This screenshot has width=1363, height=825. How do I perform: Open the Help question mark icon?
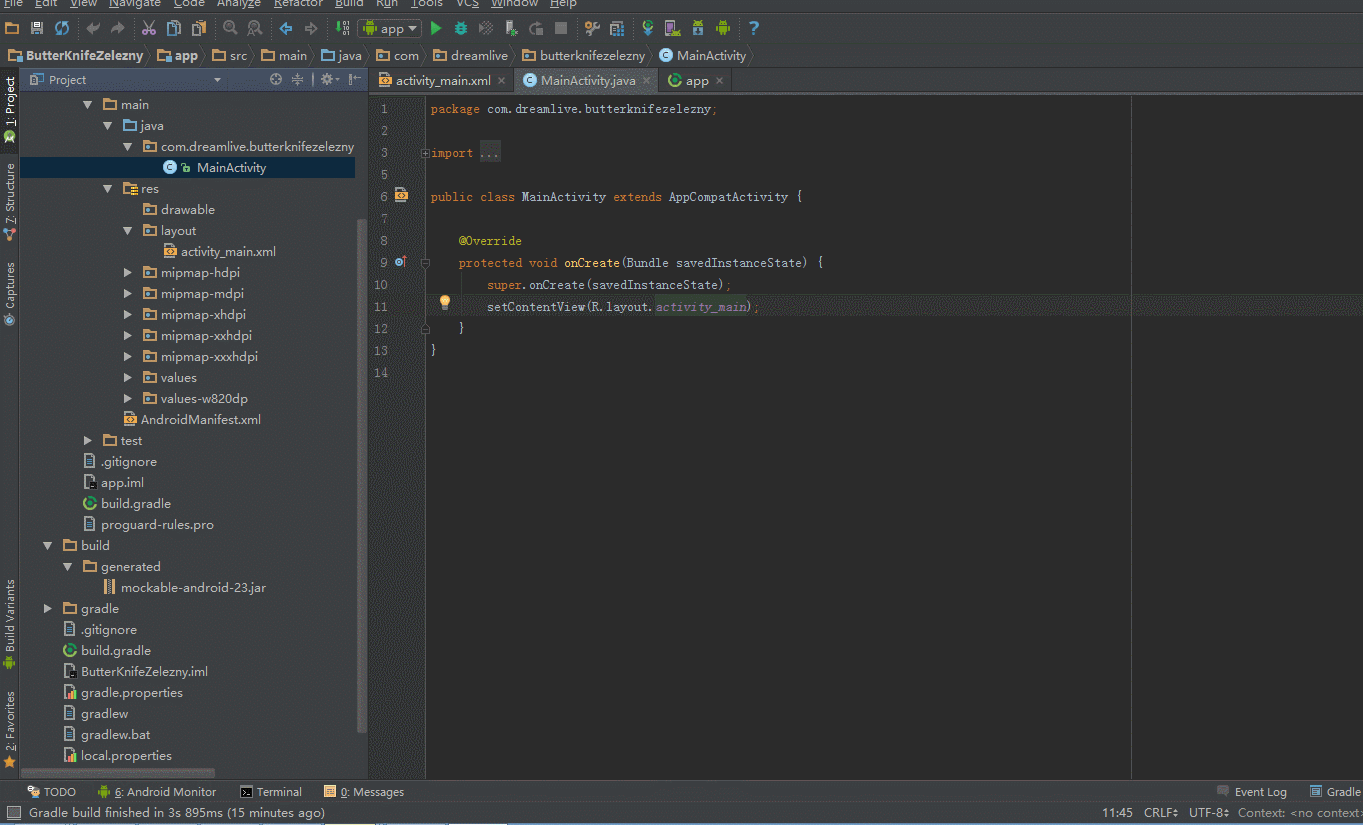754,29
